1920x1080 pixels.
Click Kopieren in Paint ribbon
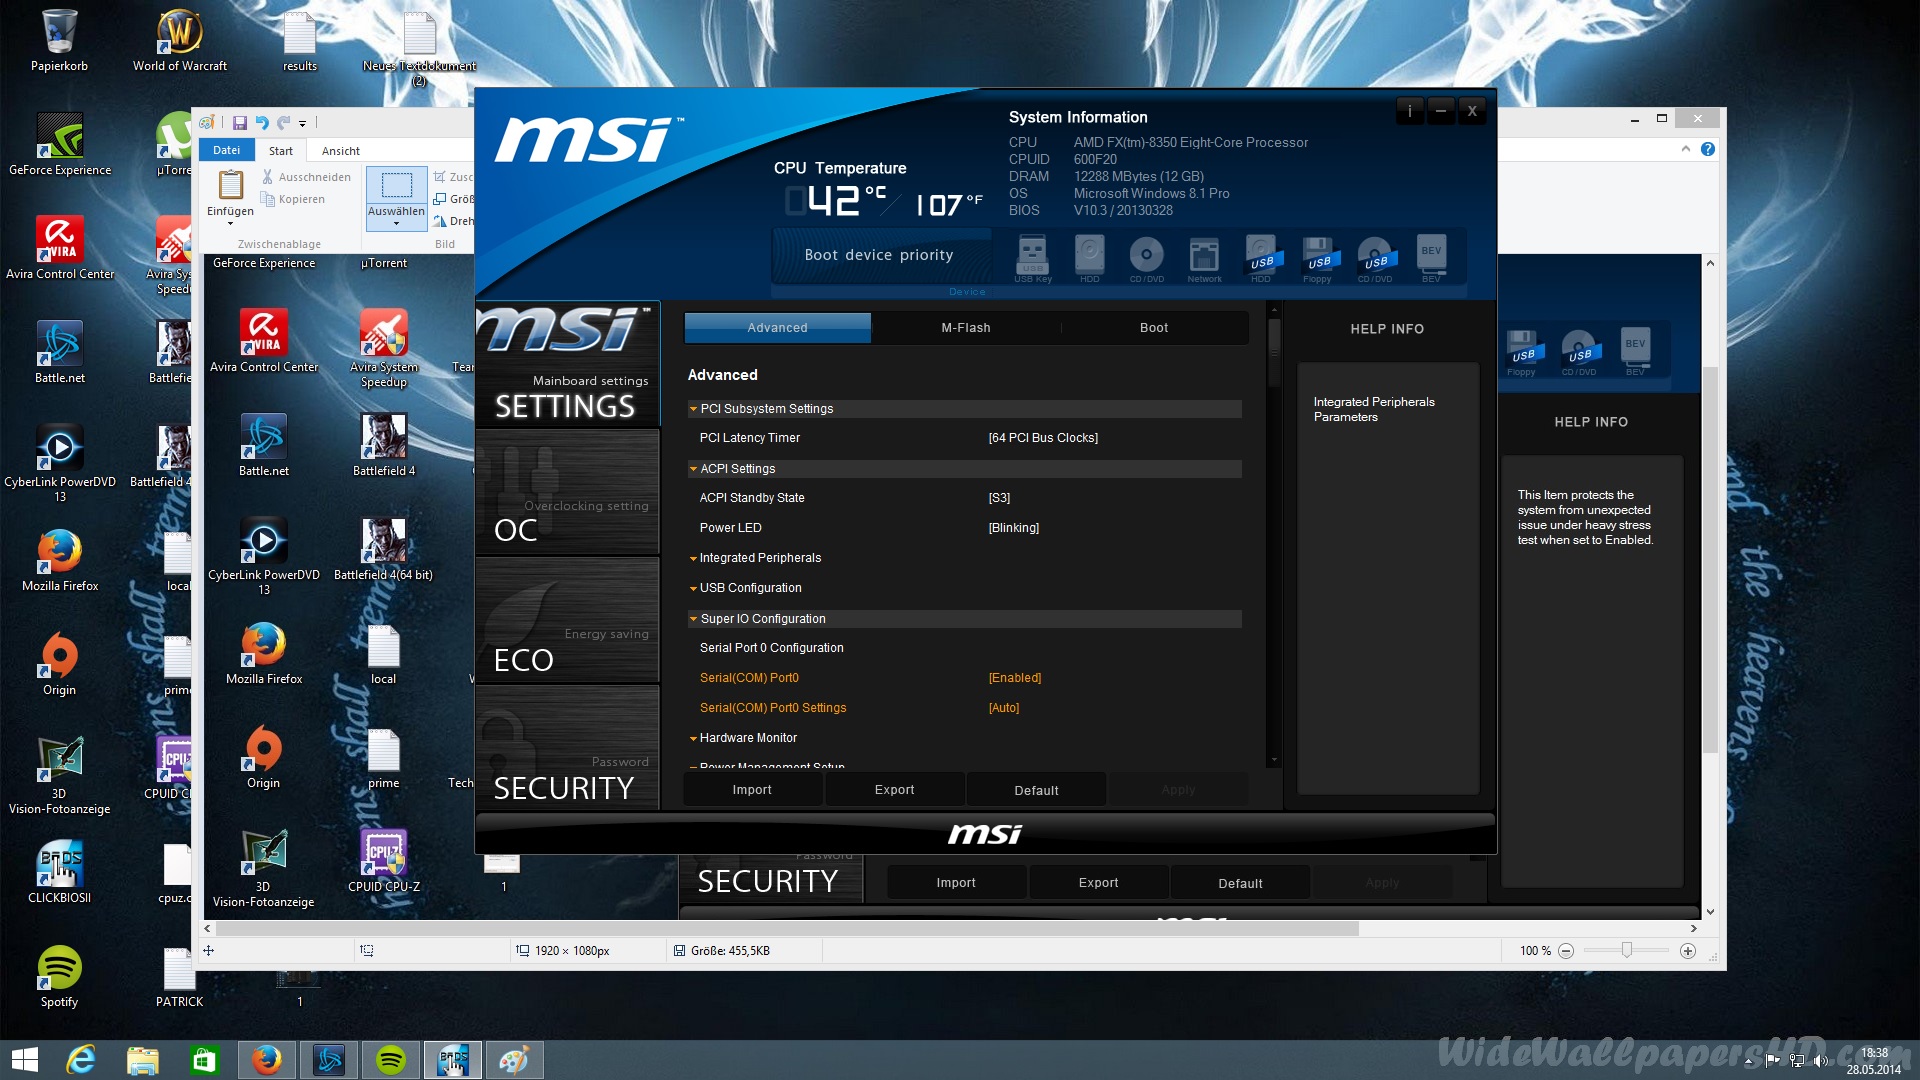(x=293, y=199)
